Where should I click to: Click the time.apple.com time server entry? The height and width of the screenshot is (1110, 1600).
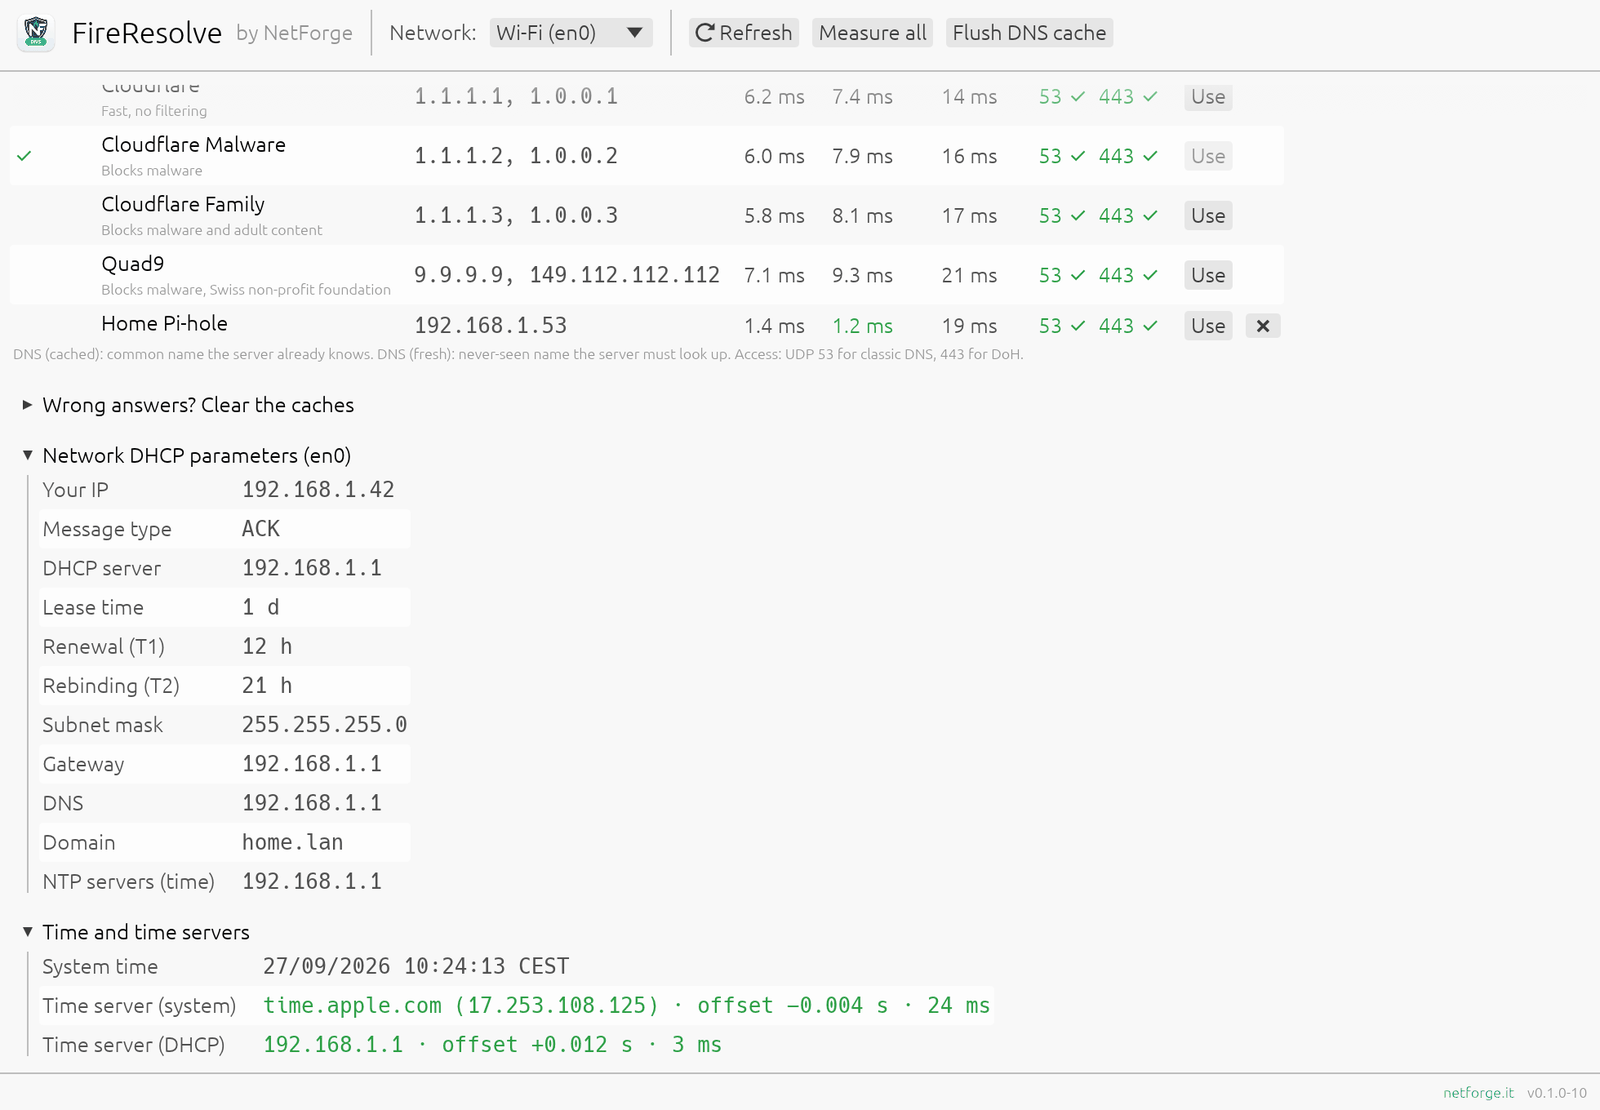[626, 1006]
